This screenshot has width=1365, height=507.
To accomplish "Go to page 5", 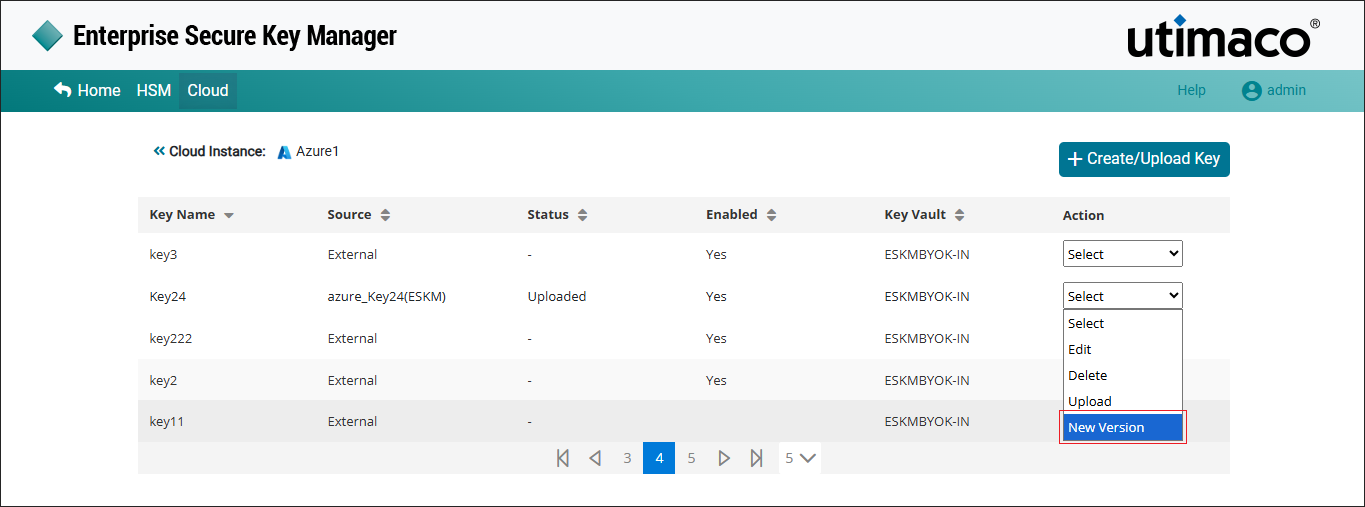I will tap(691, 458).
